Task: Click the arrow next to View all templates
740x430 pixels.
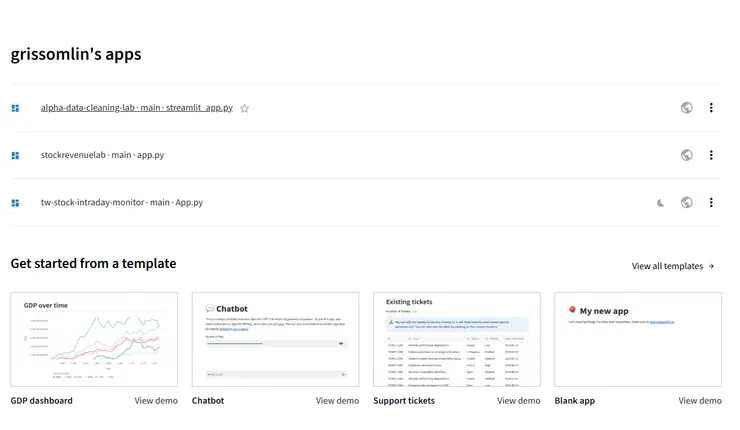Action: point(711,266)
